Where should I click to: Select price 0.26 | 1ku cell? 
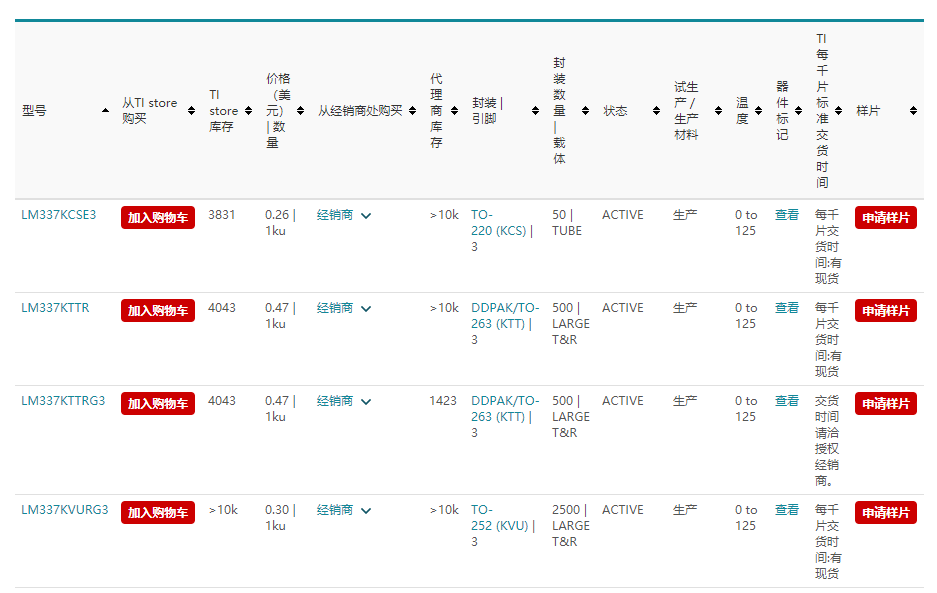pos(280,223)
